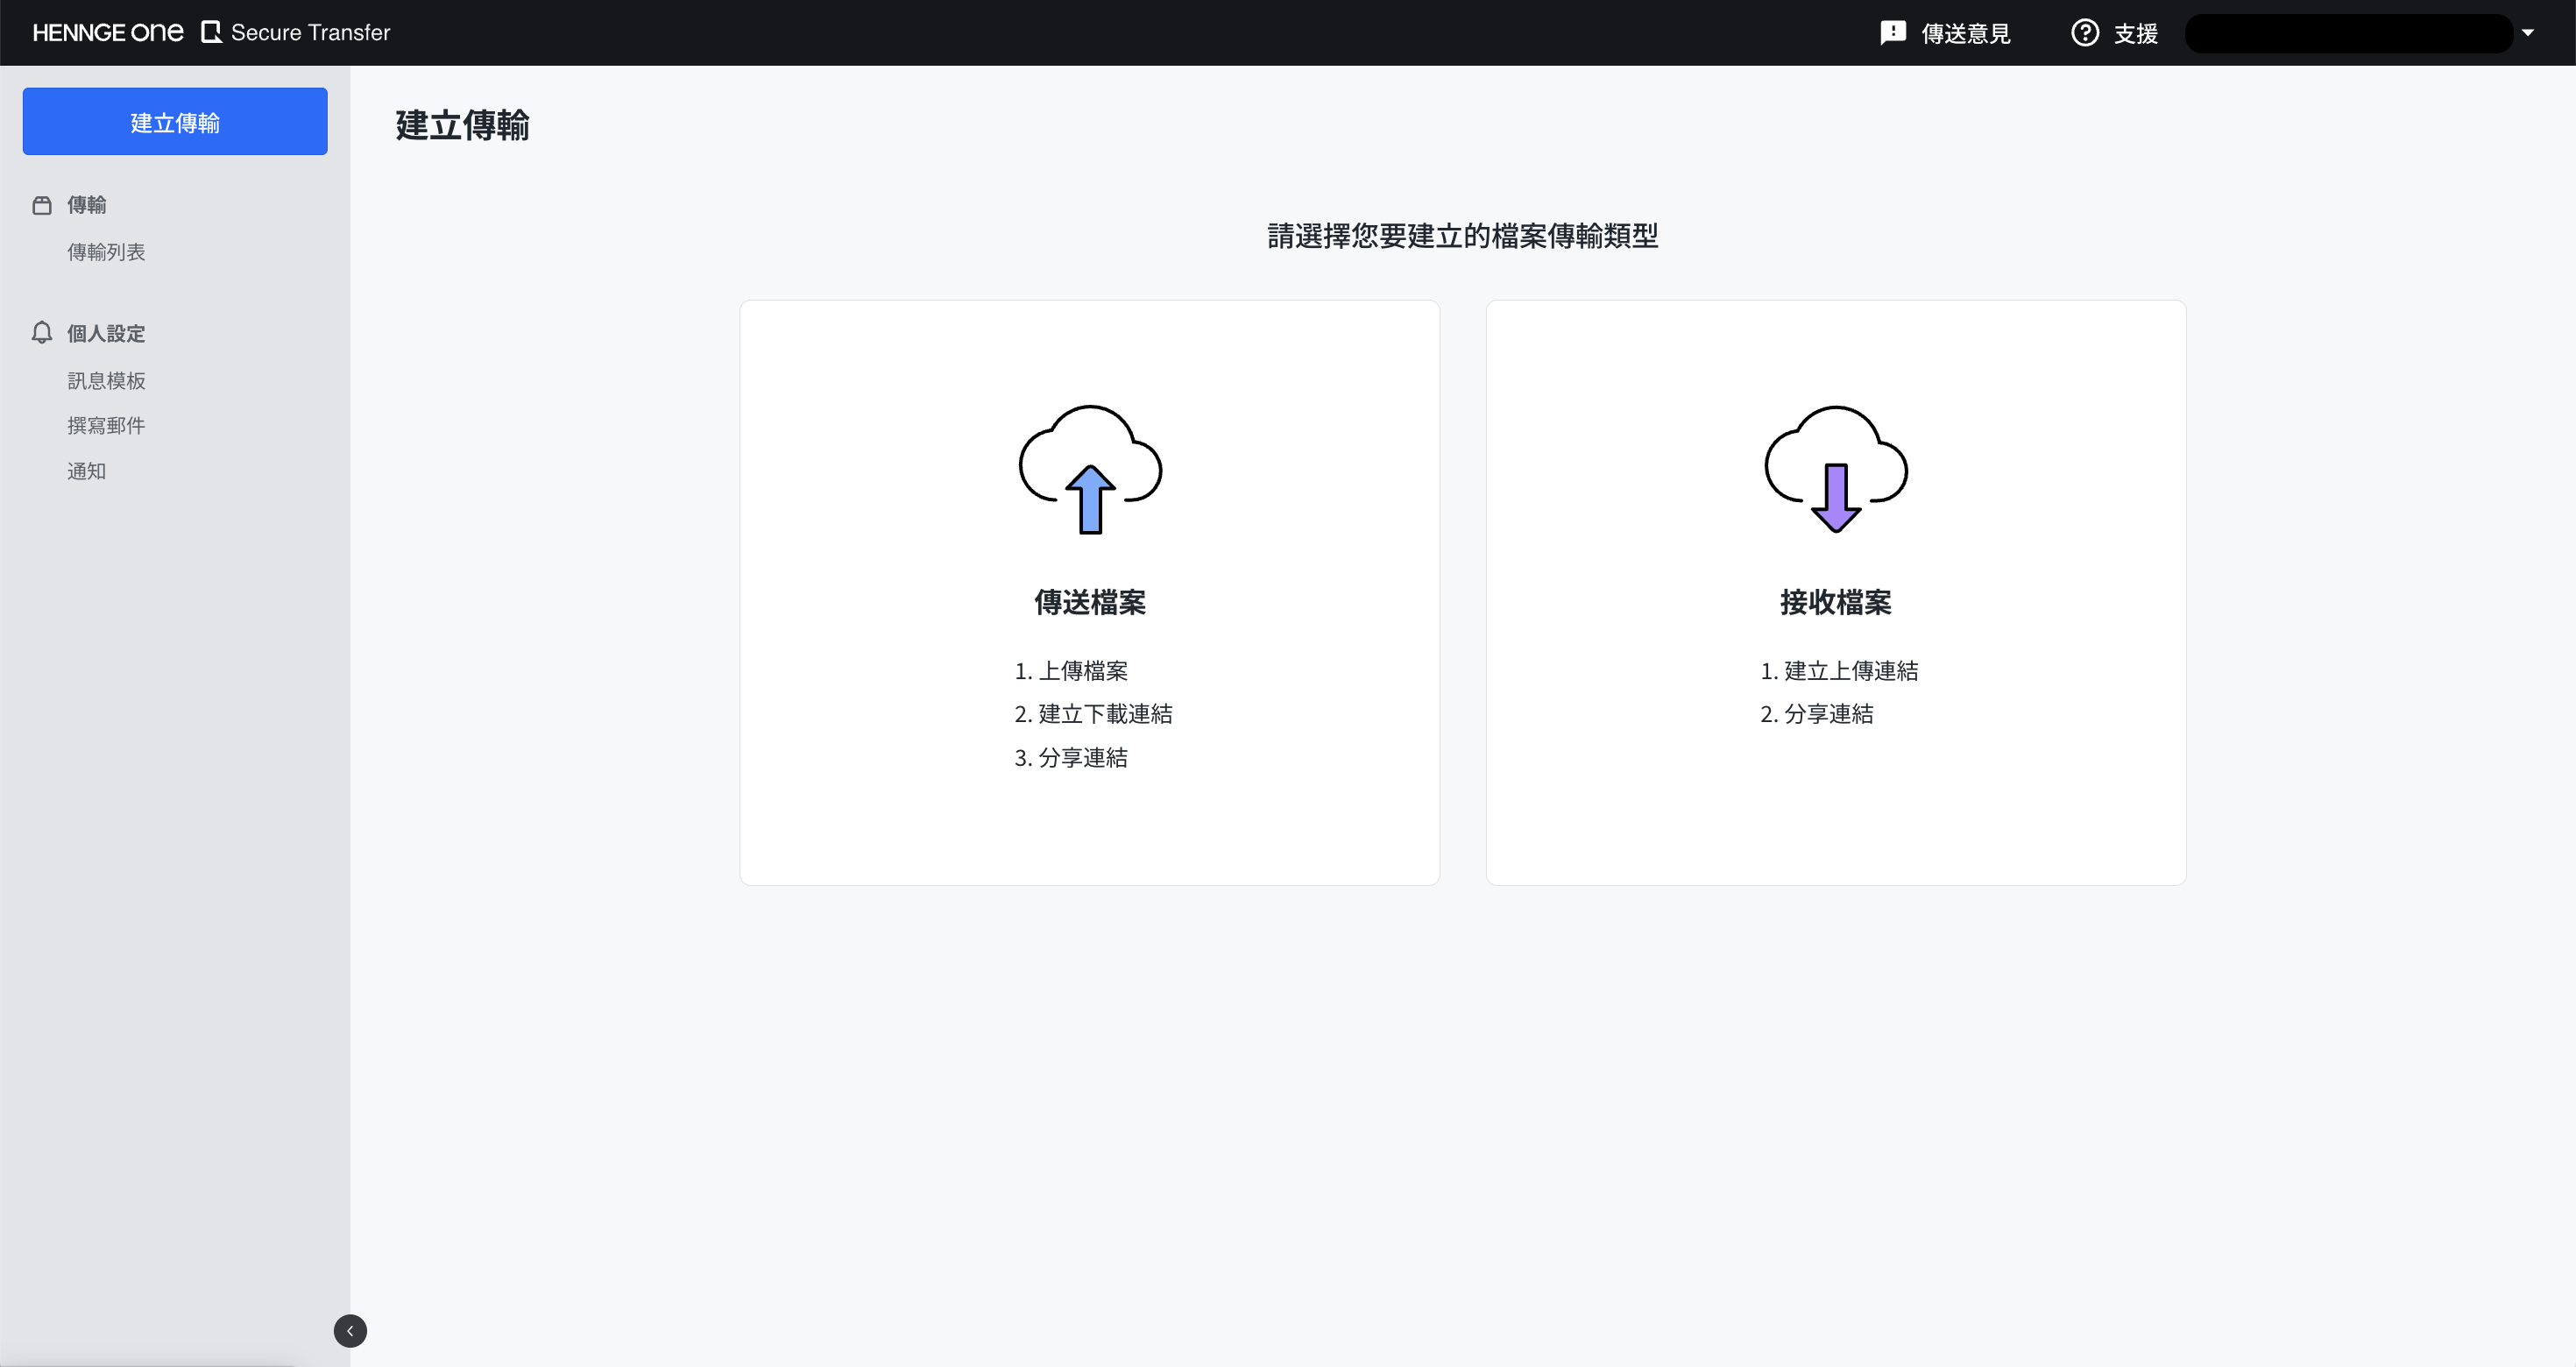
Task: Click the blue 建立傳輸 button
Action: [175, 121]
